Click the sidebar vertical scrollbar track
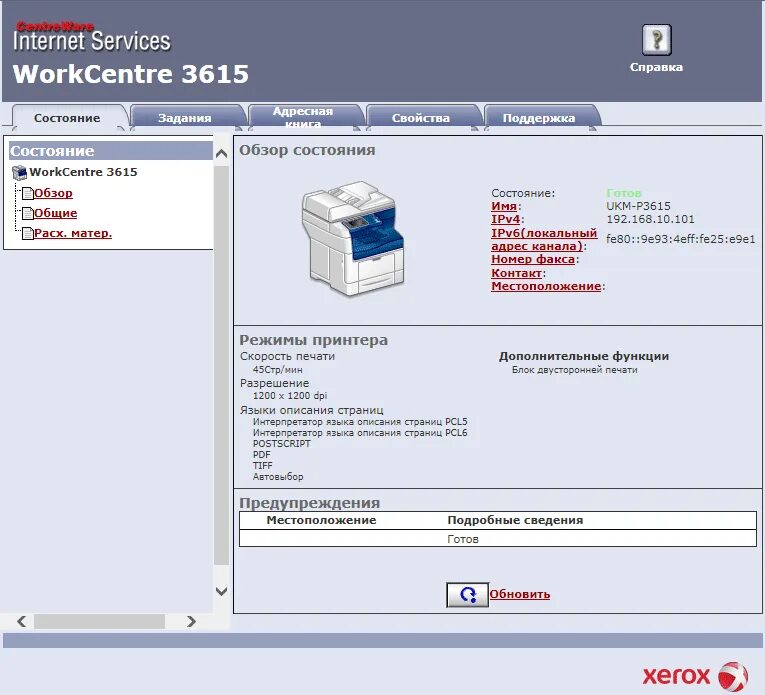Image resolution: width=765 pixels, height=695 pixels. pyautogui.click(x=221, y=366)
